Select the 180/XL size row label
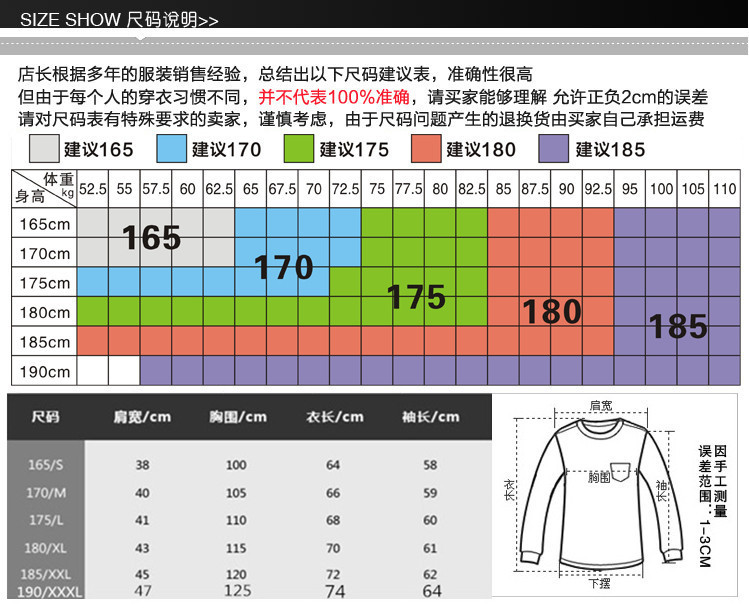The height and width of the screenshot is (608, 749). pos(46,548)
